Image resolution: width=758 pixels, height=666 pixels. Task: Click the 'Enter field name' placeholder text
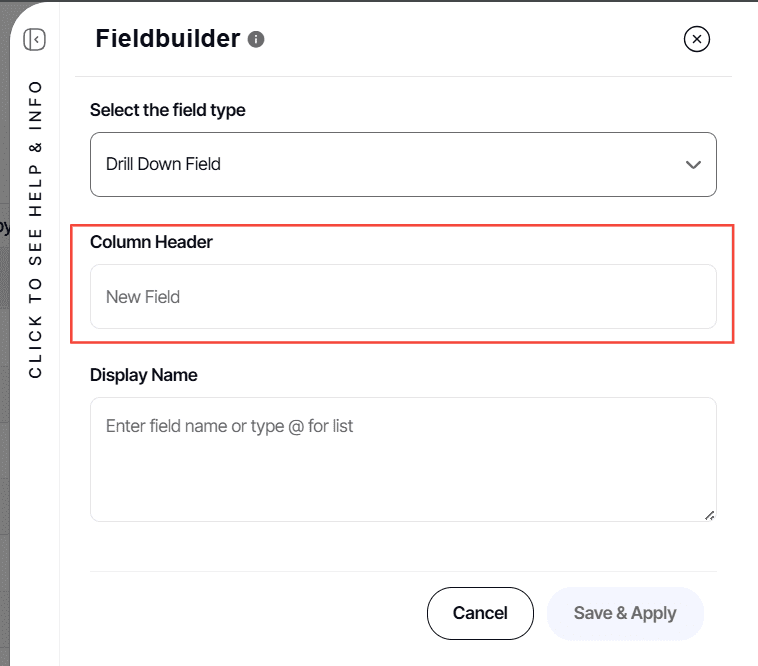coord(230,426)
